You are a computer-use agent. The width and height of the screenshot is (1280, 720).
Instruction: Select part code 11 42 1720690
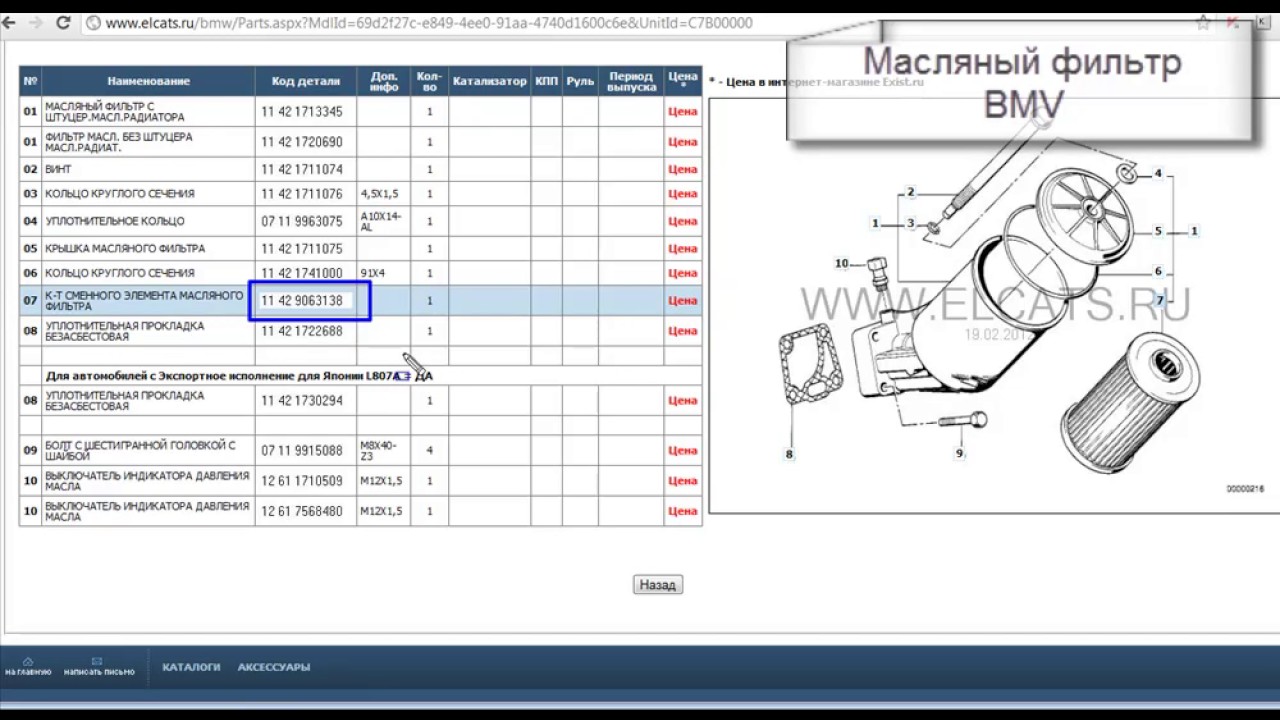(302, 142)
